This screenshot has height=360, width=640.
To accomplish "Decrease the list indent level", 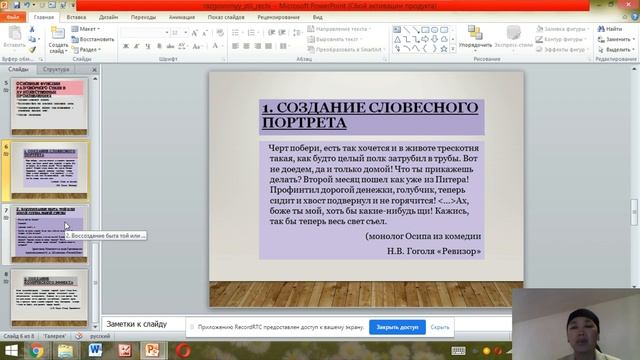I will (271, 33).
